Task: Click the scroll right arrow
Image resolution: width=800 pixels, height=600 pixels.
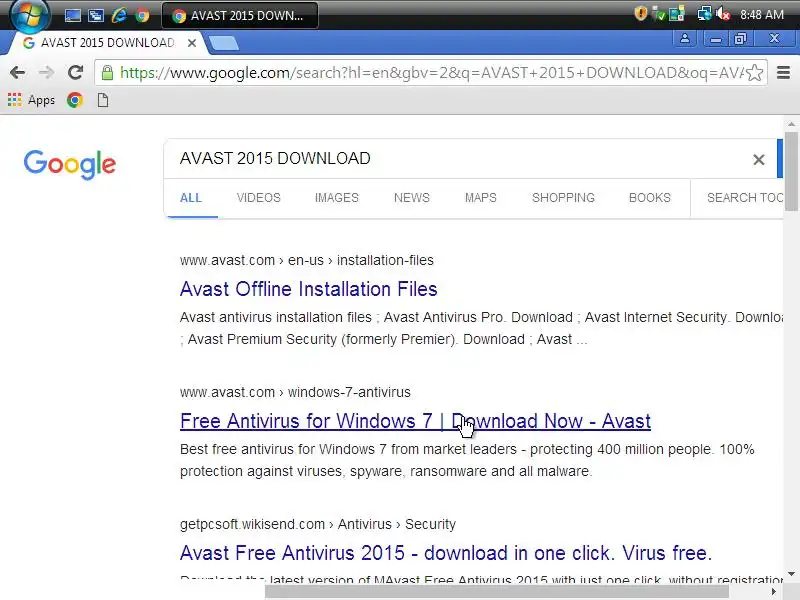Action: pyautogui.click(x=773, y=592)
